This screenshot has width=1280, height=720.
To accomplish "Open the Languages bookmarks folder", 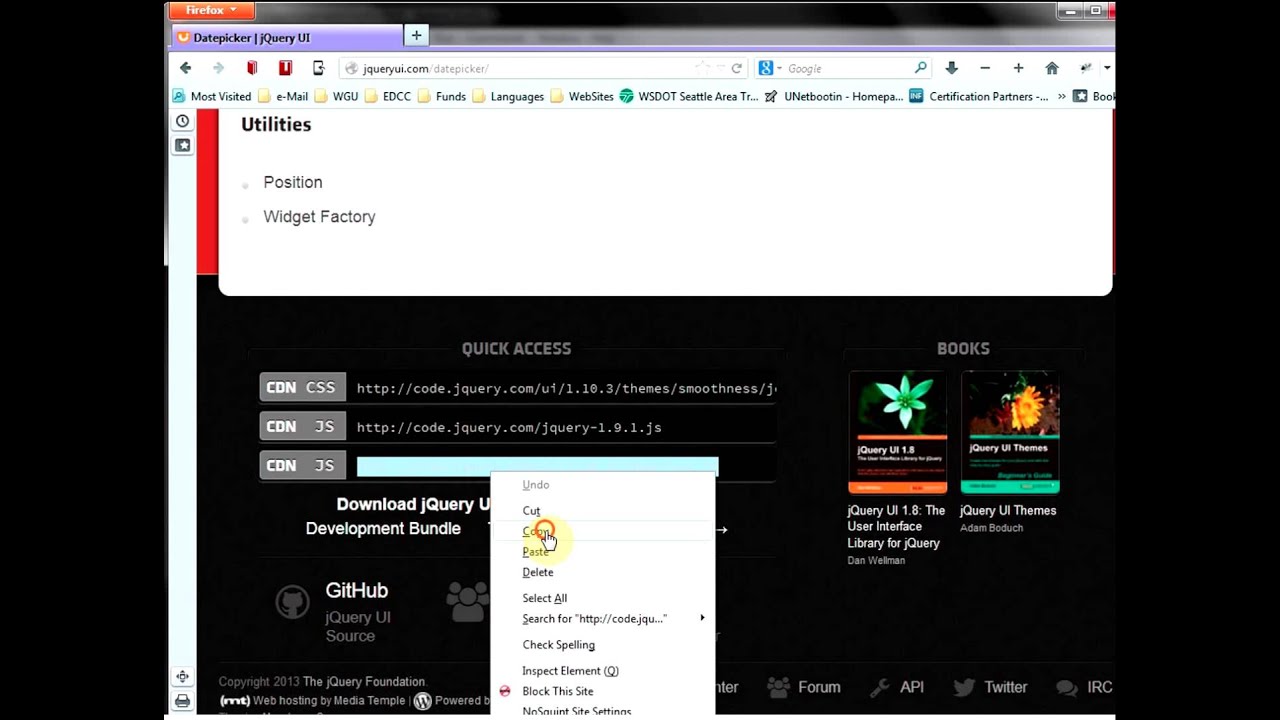I will (508, 96).
